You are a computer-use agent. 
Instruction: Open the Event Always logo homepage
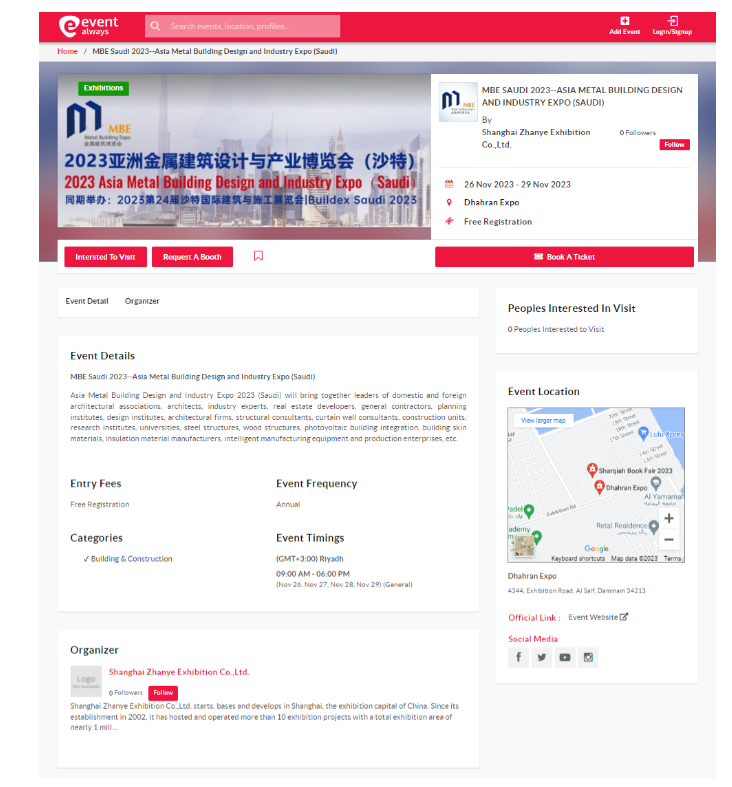[88, 26]
